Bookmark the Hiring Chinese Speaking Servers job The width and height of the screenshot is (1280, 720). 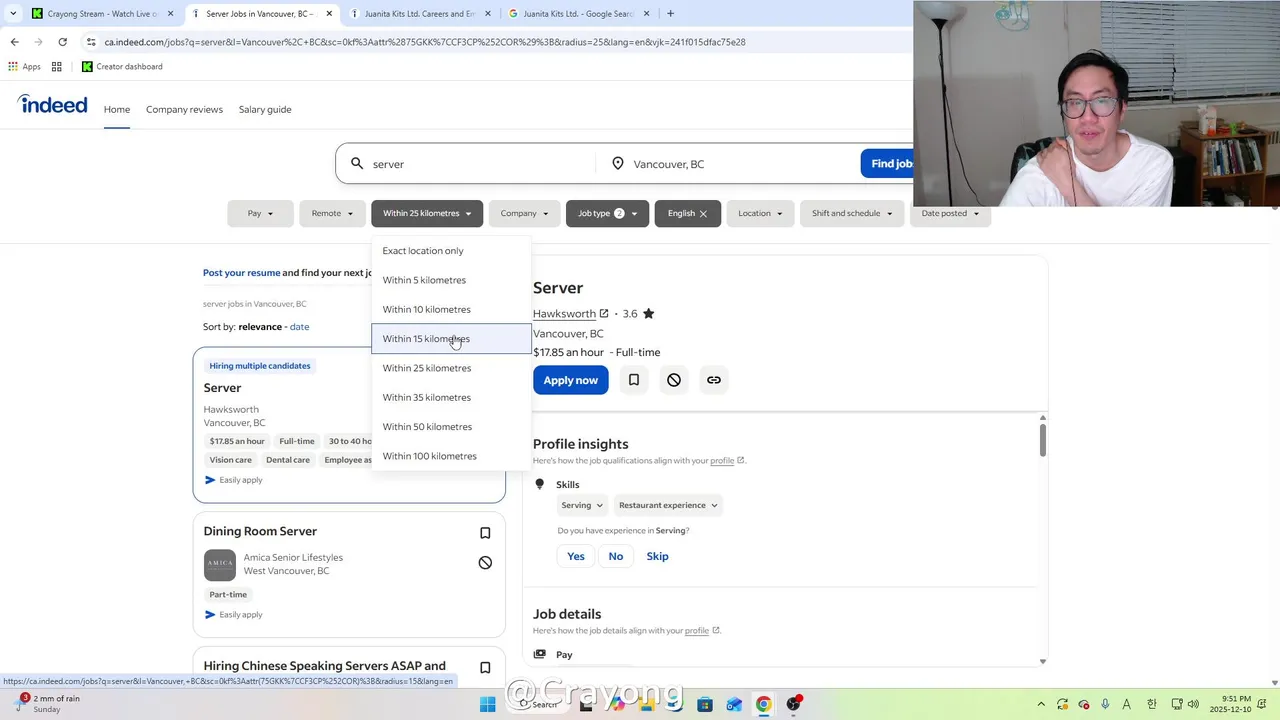point(485,668)
